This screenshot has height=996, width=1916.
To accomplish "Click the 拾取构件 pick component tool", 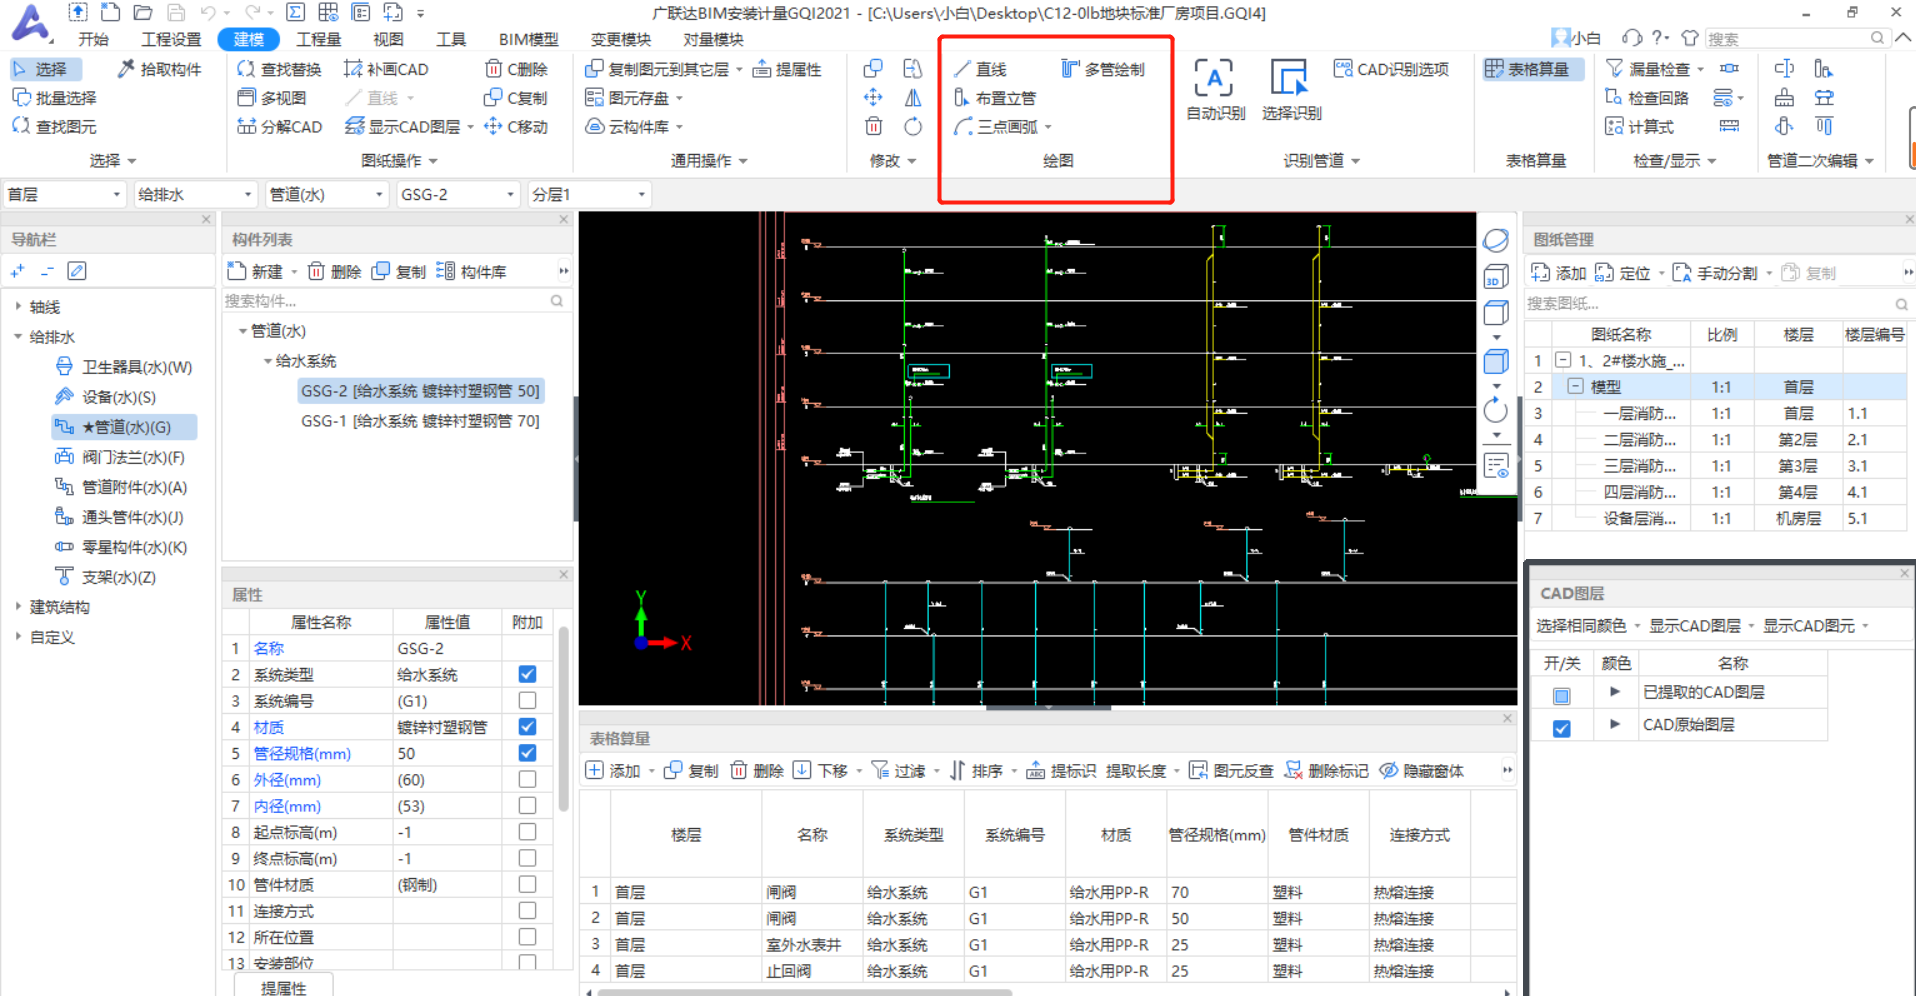I will [160, 69].
